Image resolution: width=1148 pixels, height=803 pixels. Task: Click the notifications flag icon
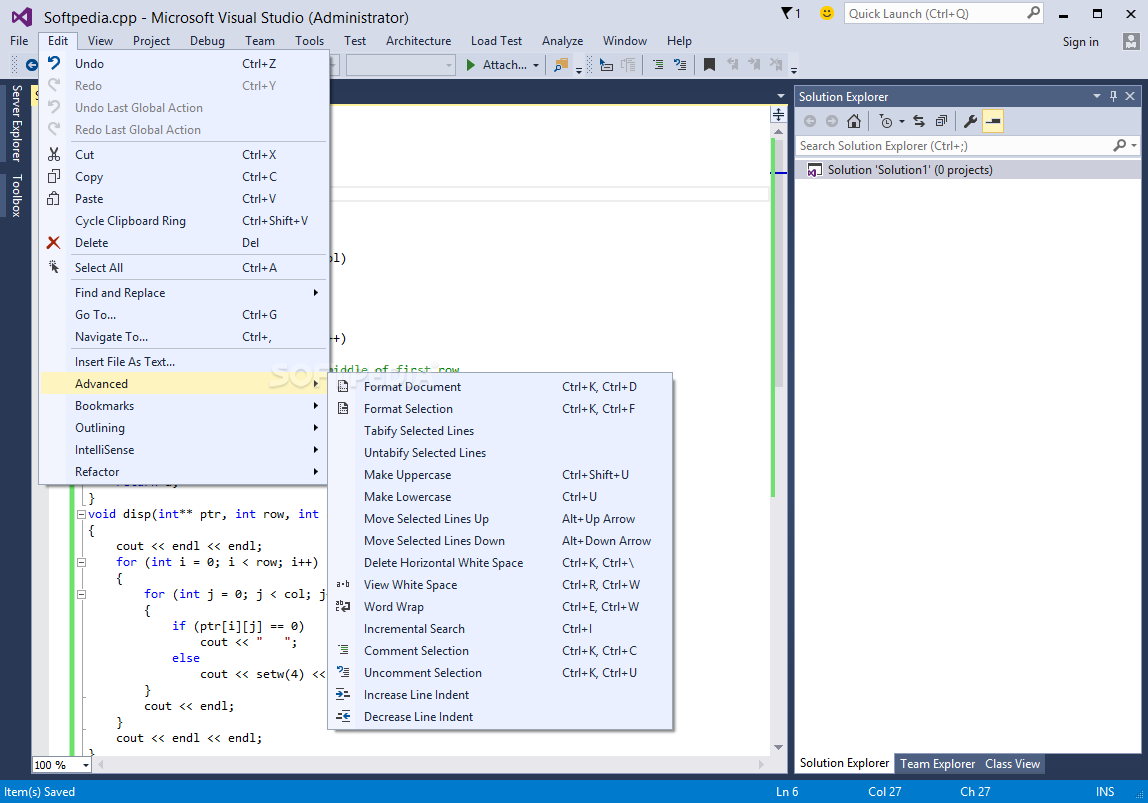(787, 13)
